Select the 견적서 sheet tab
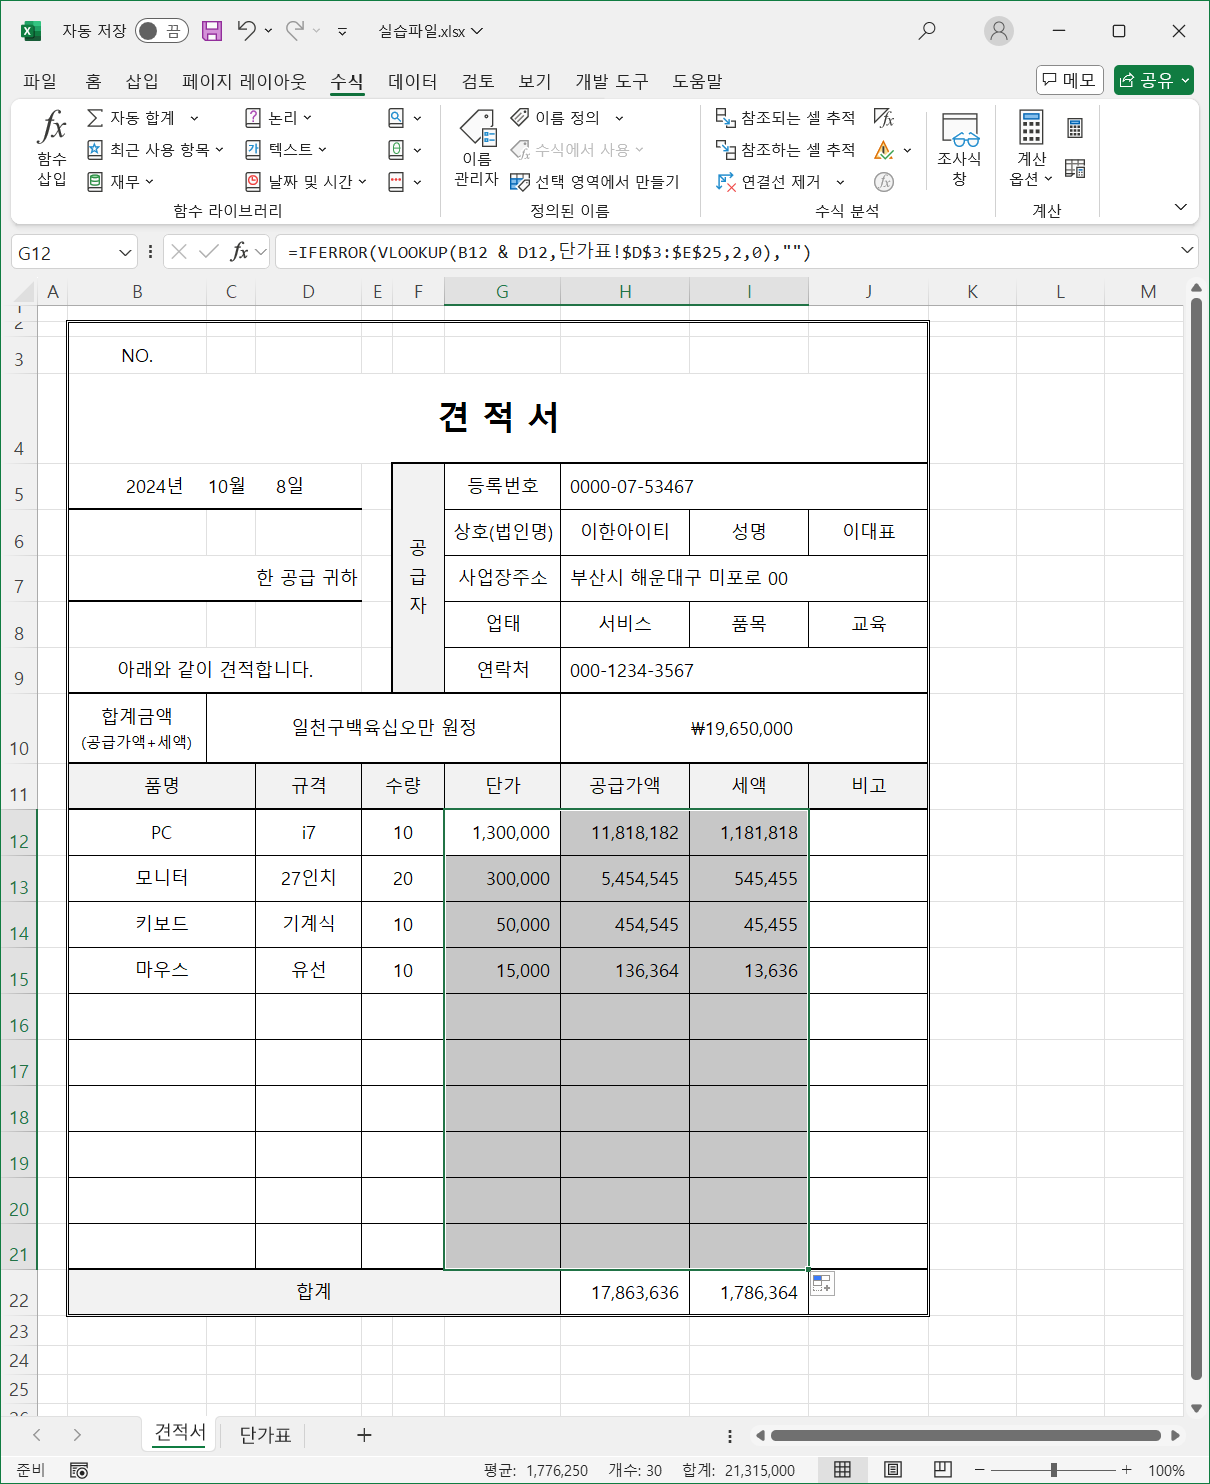1210x1484 pixels. coord(180,1433)
